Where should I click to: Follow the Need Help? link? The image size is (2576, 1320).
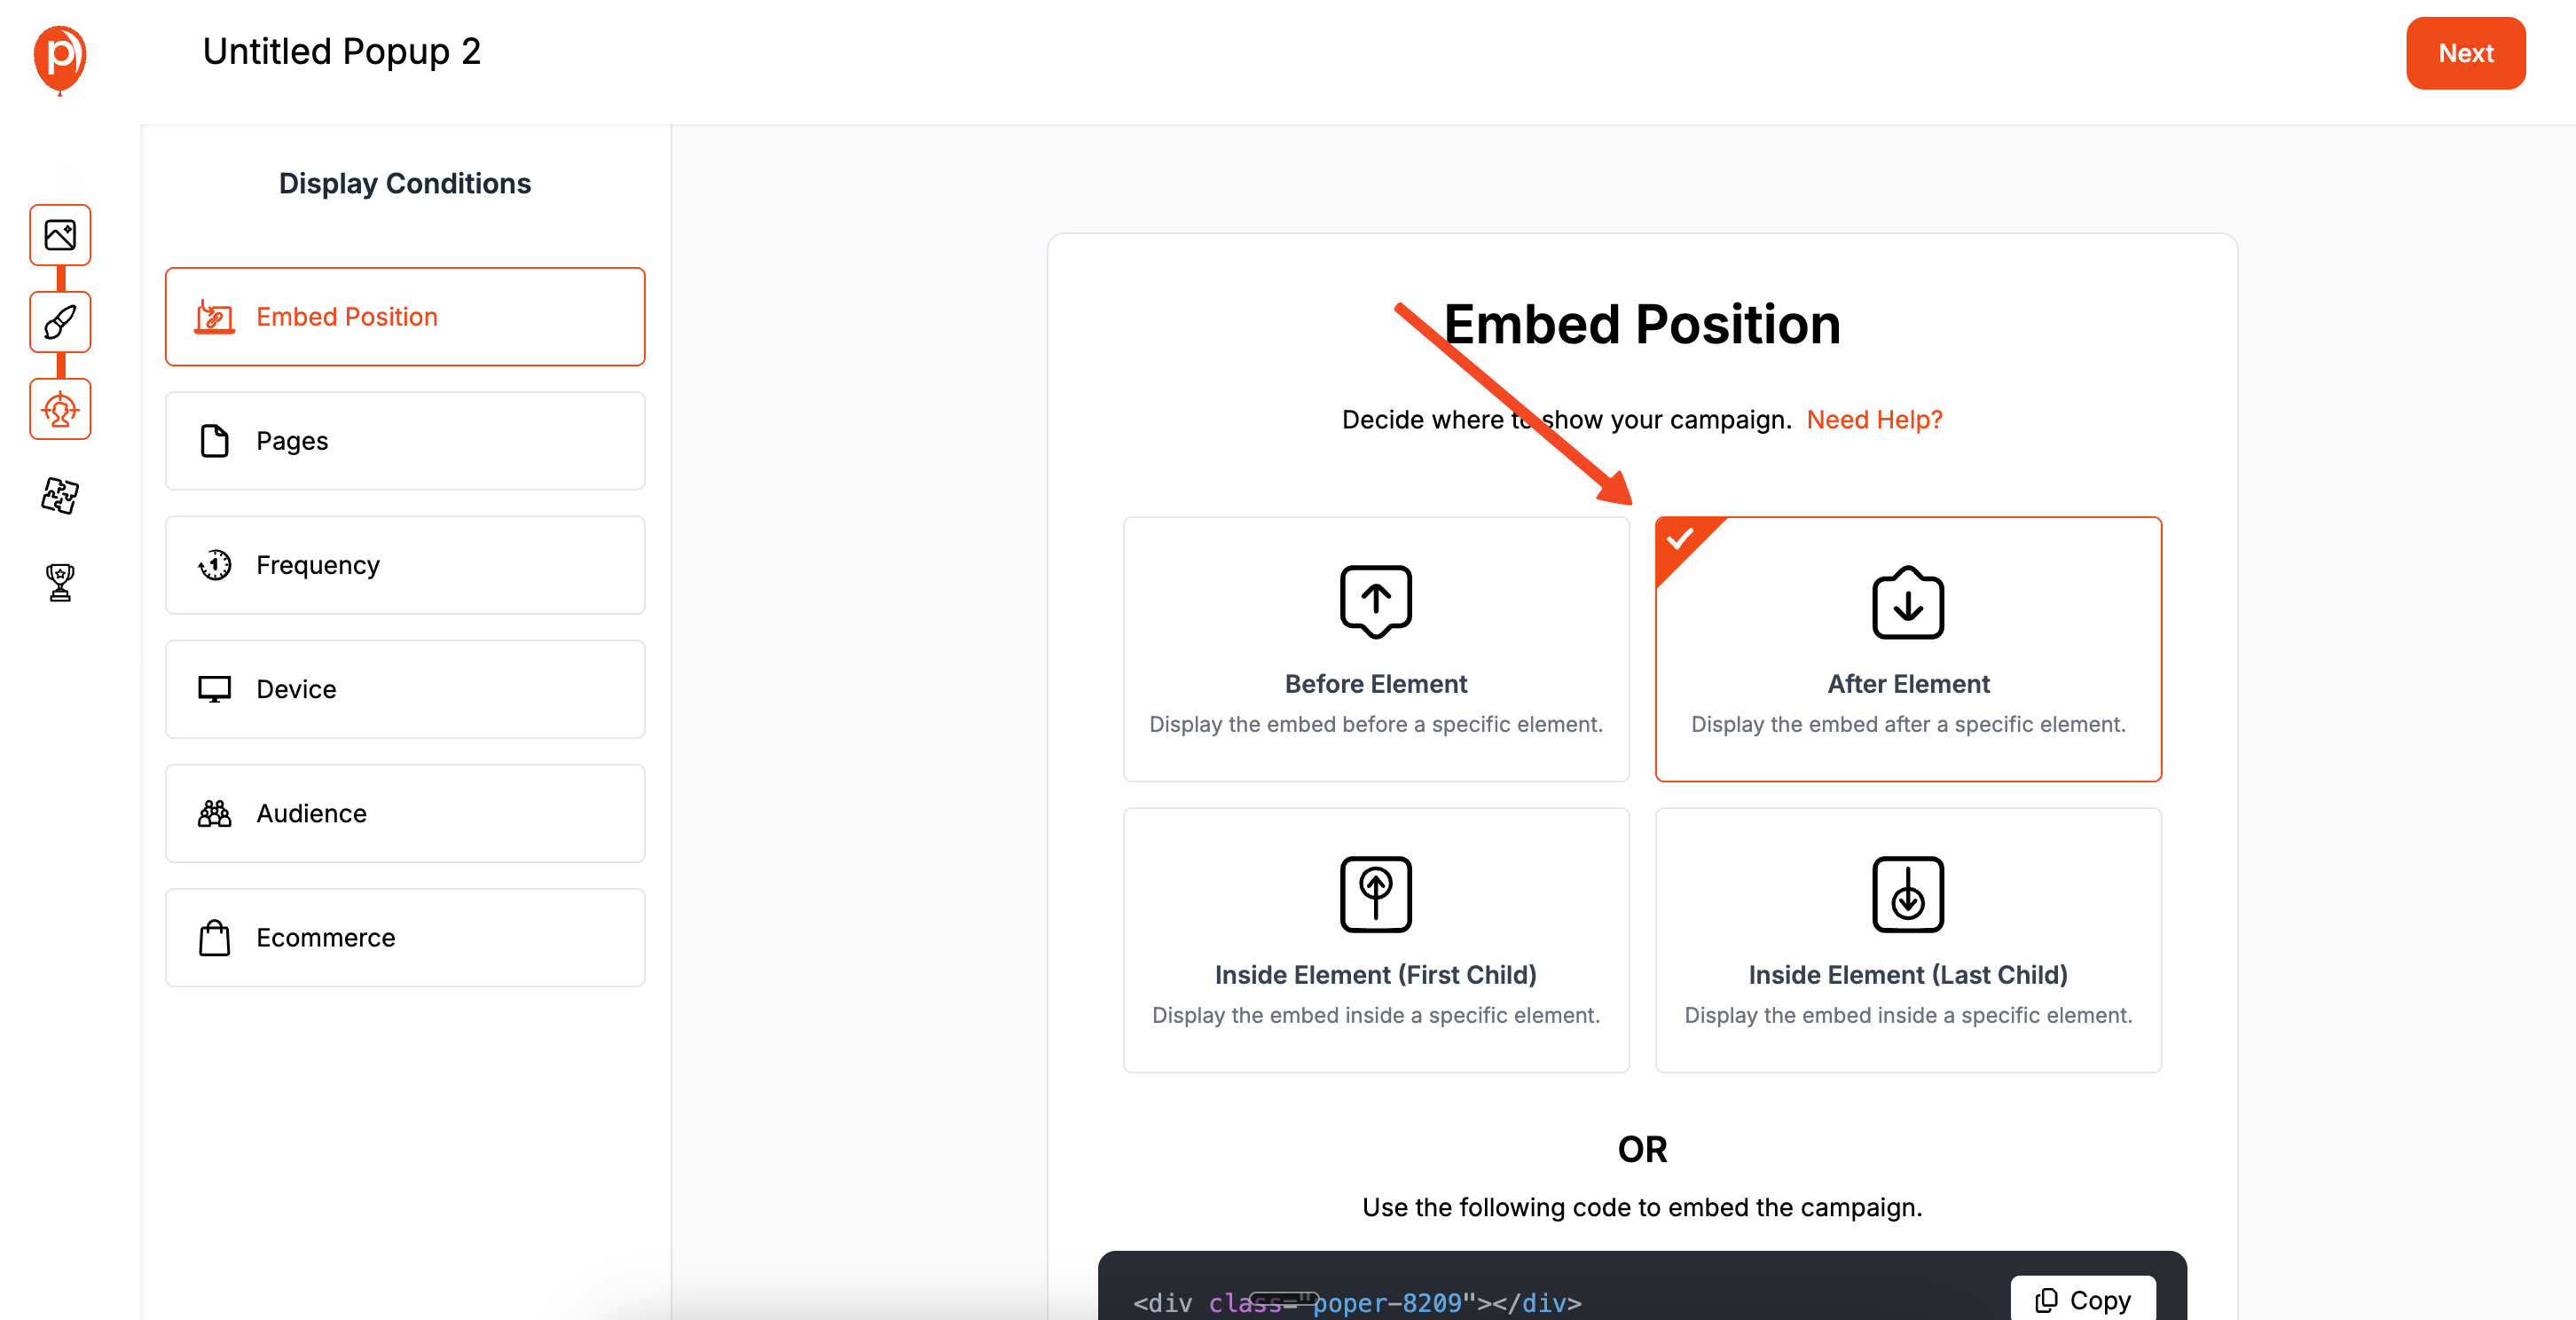pos(1874,420)
